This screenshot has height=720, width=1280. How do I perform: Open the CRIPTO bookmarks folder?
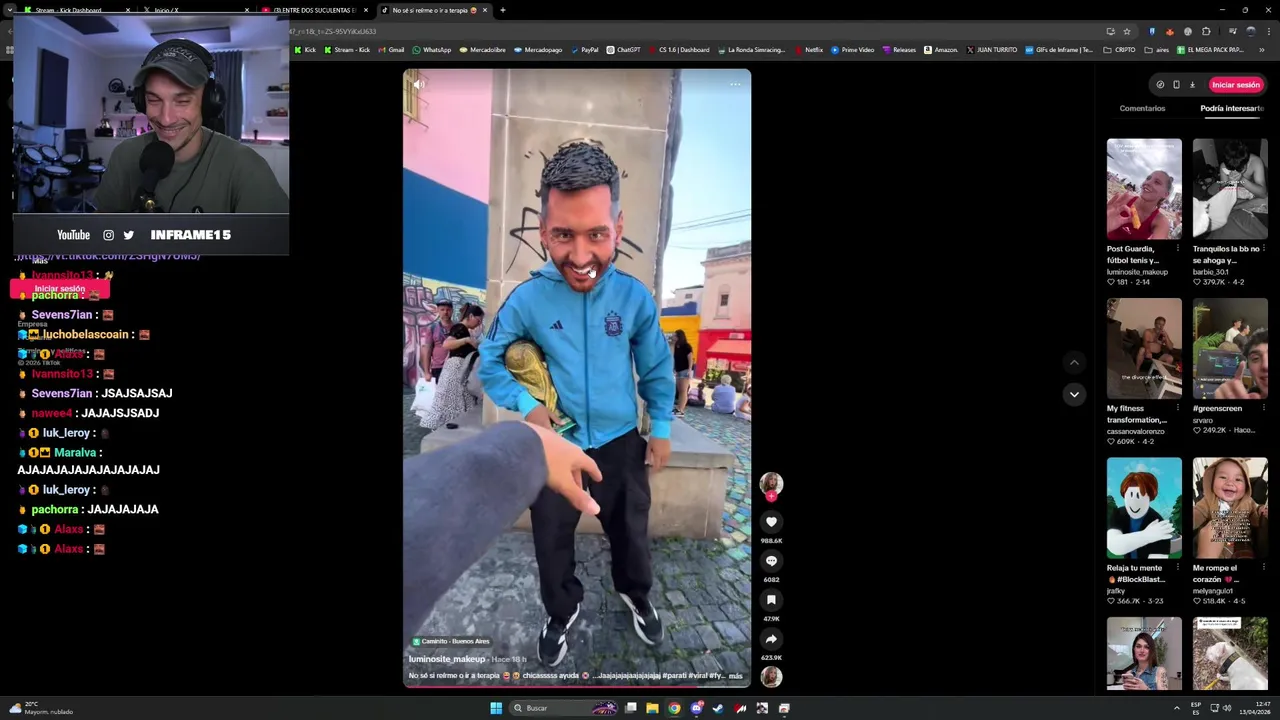1119,50
